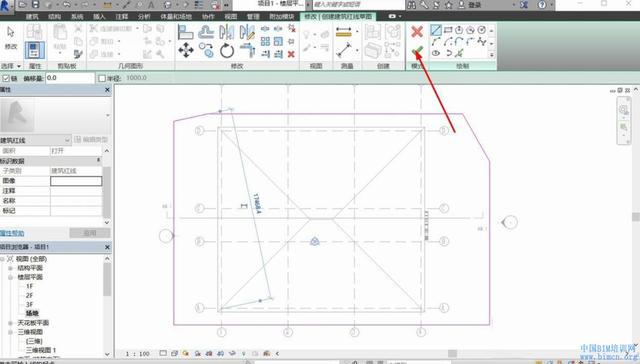Select the Align tool
This screenshot has width=640, height=364.
185,32
